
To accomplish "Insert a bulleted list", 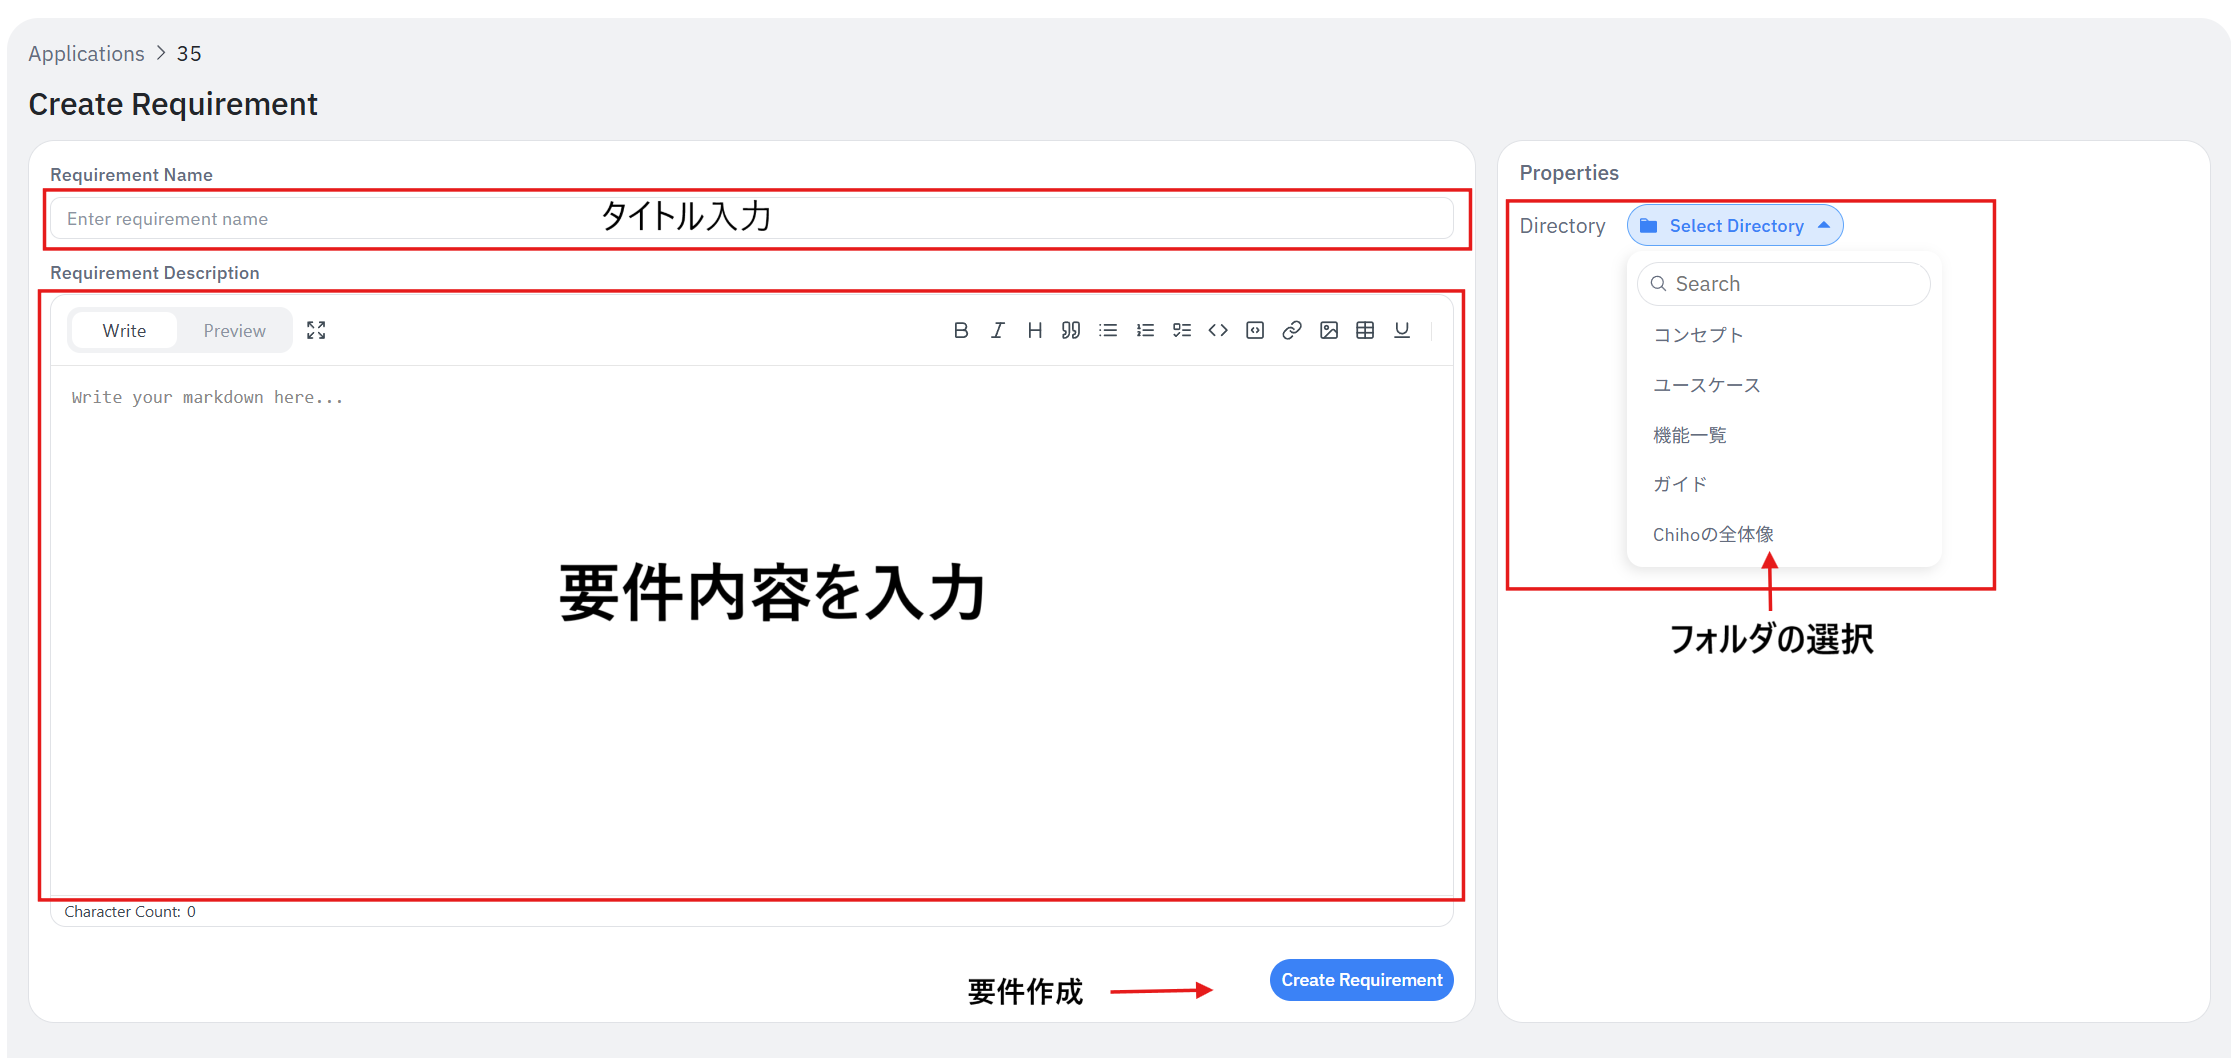I will coord(1108,330).
